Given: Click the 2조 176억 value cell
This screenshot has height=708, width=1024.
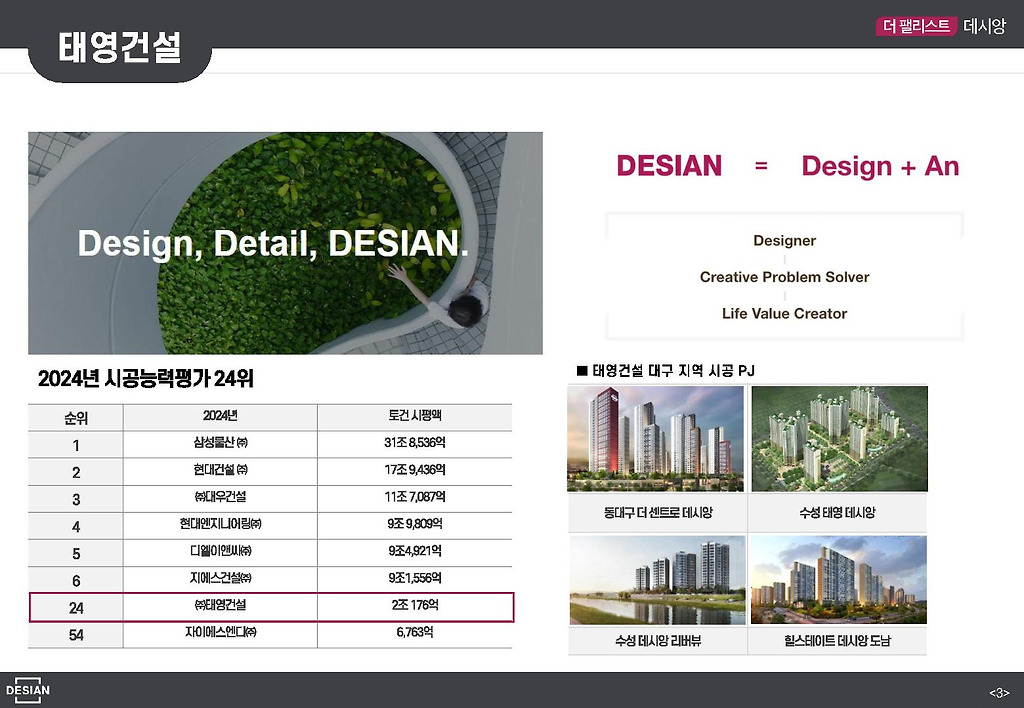Looking at the screenshot, I should tap(415, 605).
